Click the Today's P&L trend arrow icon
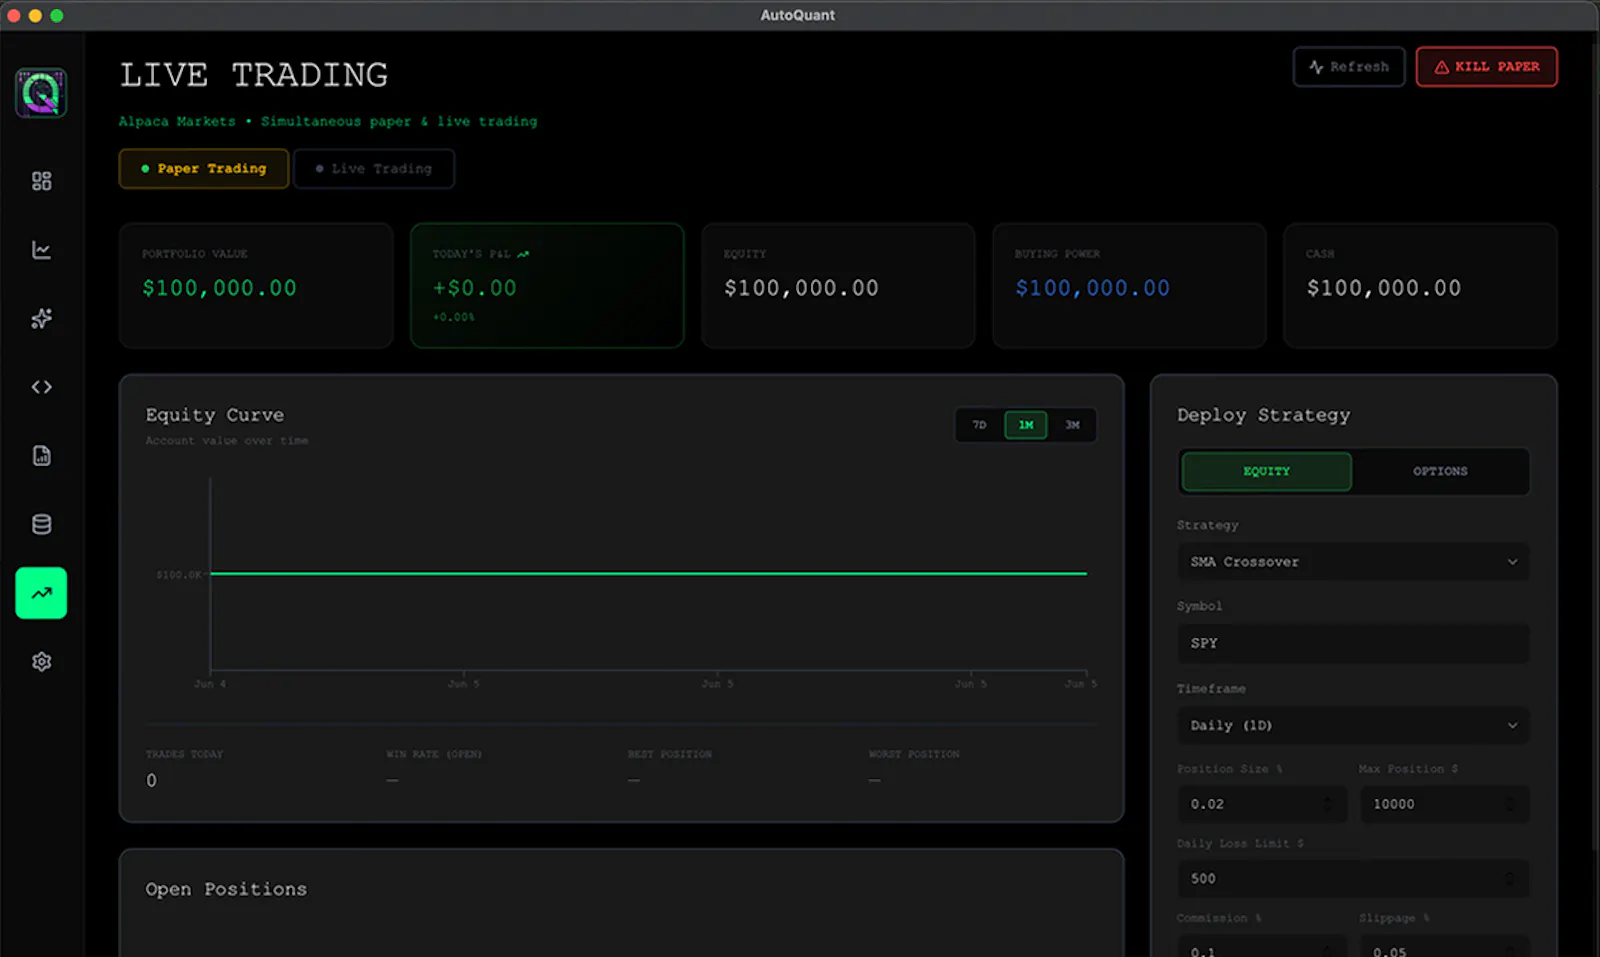The width and height of the screenshot is (1600, 957). [523, 254]
